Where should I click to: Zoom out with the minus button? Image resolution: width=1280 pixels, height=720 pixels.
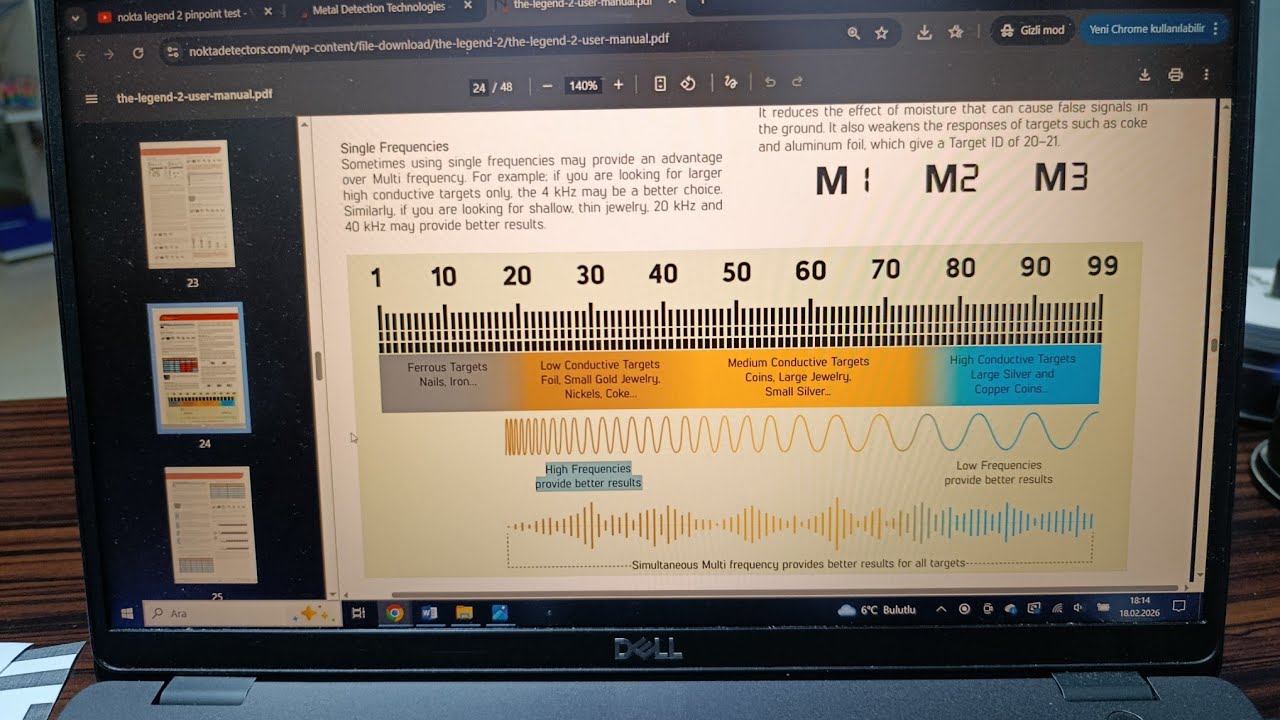[x=547, y=86]
